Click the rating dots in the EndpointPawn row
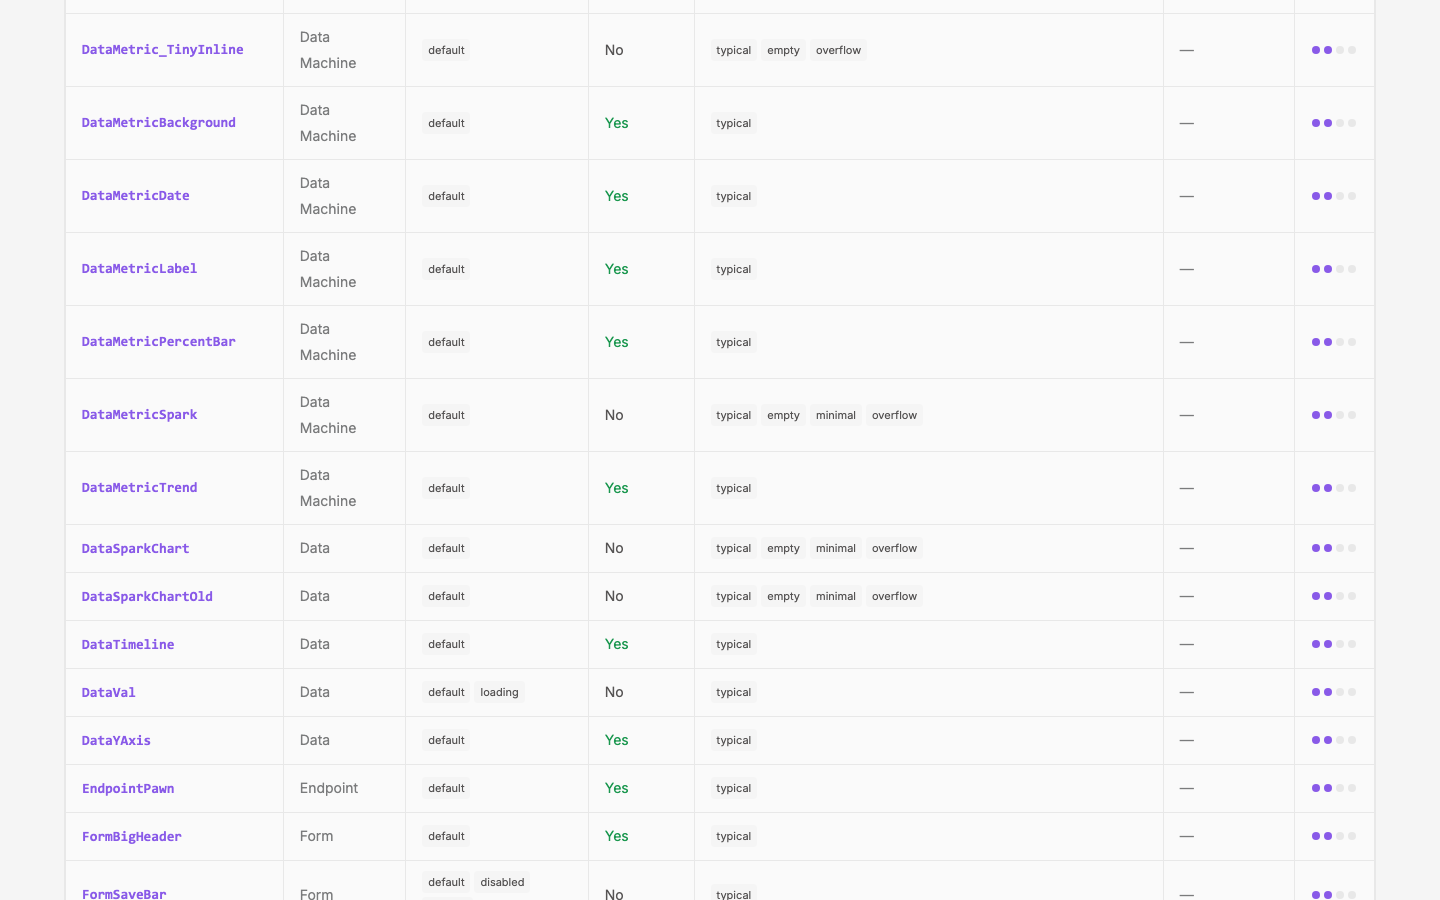This screenshot has height=900, width=1440. click(1334, 788)
